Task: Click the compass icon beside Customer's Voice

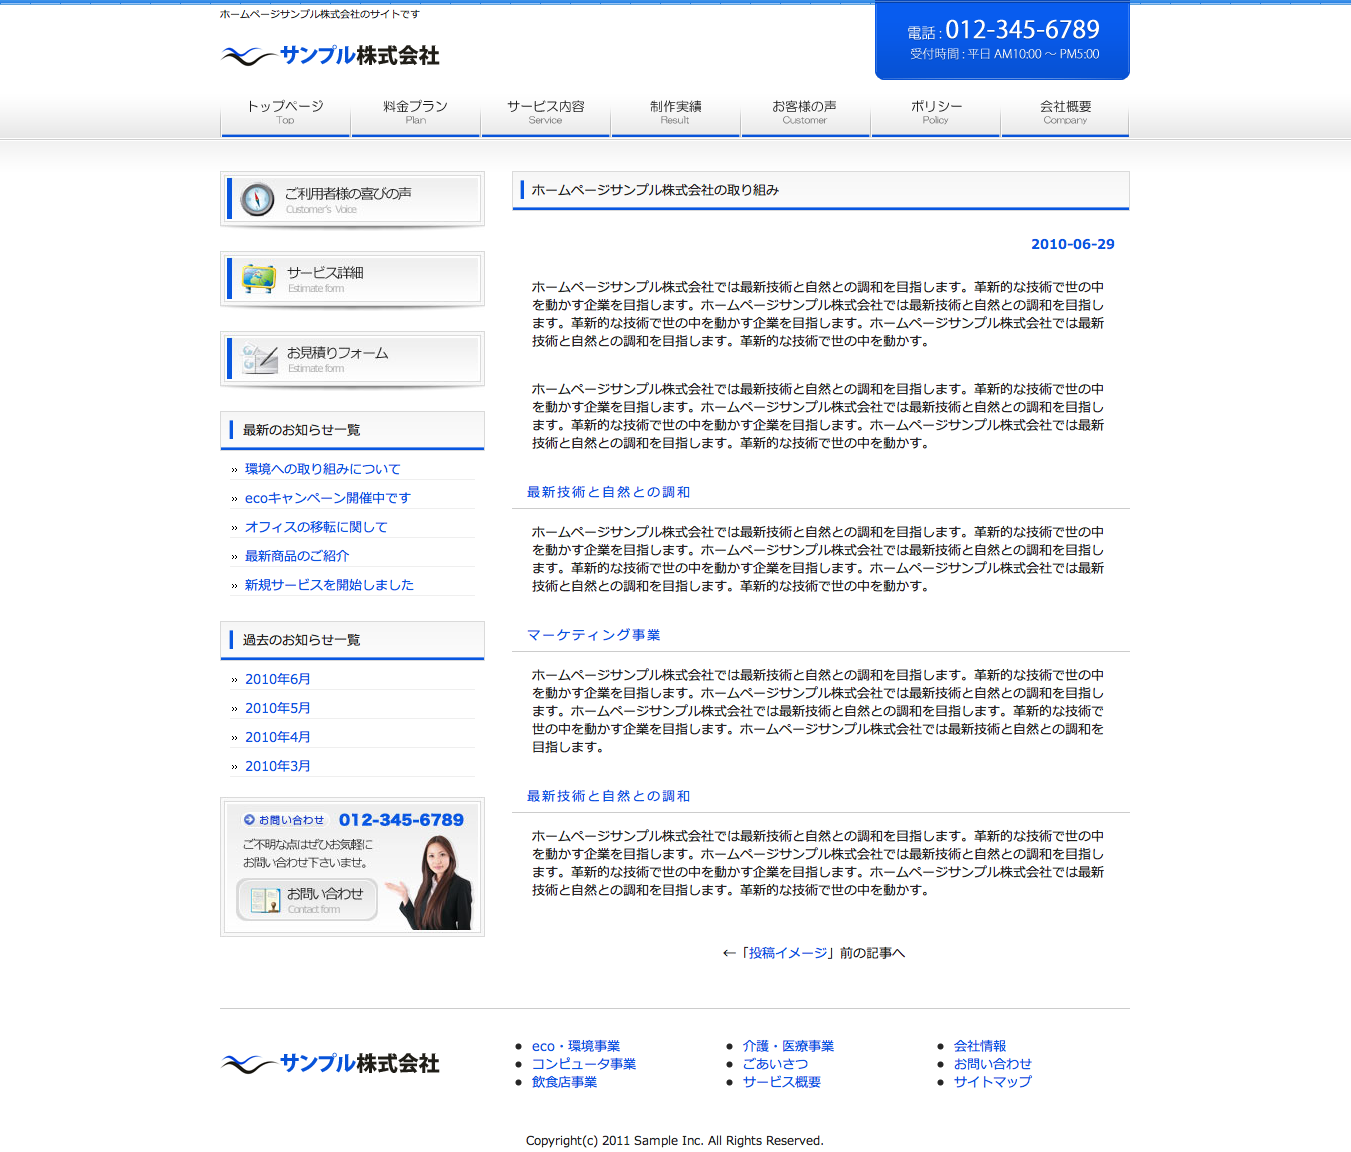Action: [x=257, y=199]
